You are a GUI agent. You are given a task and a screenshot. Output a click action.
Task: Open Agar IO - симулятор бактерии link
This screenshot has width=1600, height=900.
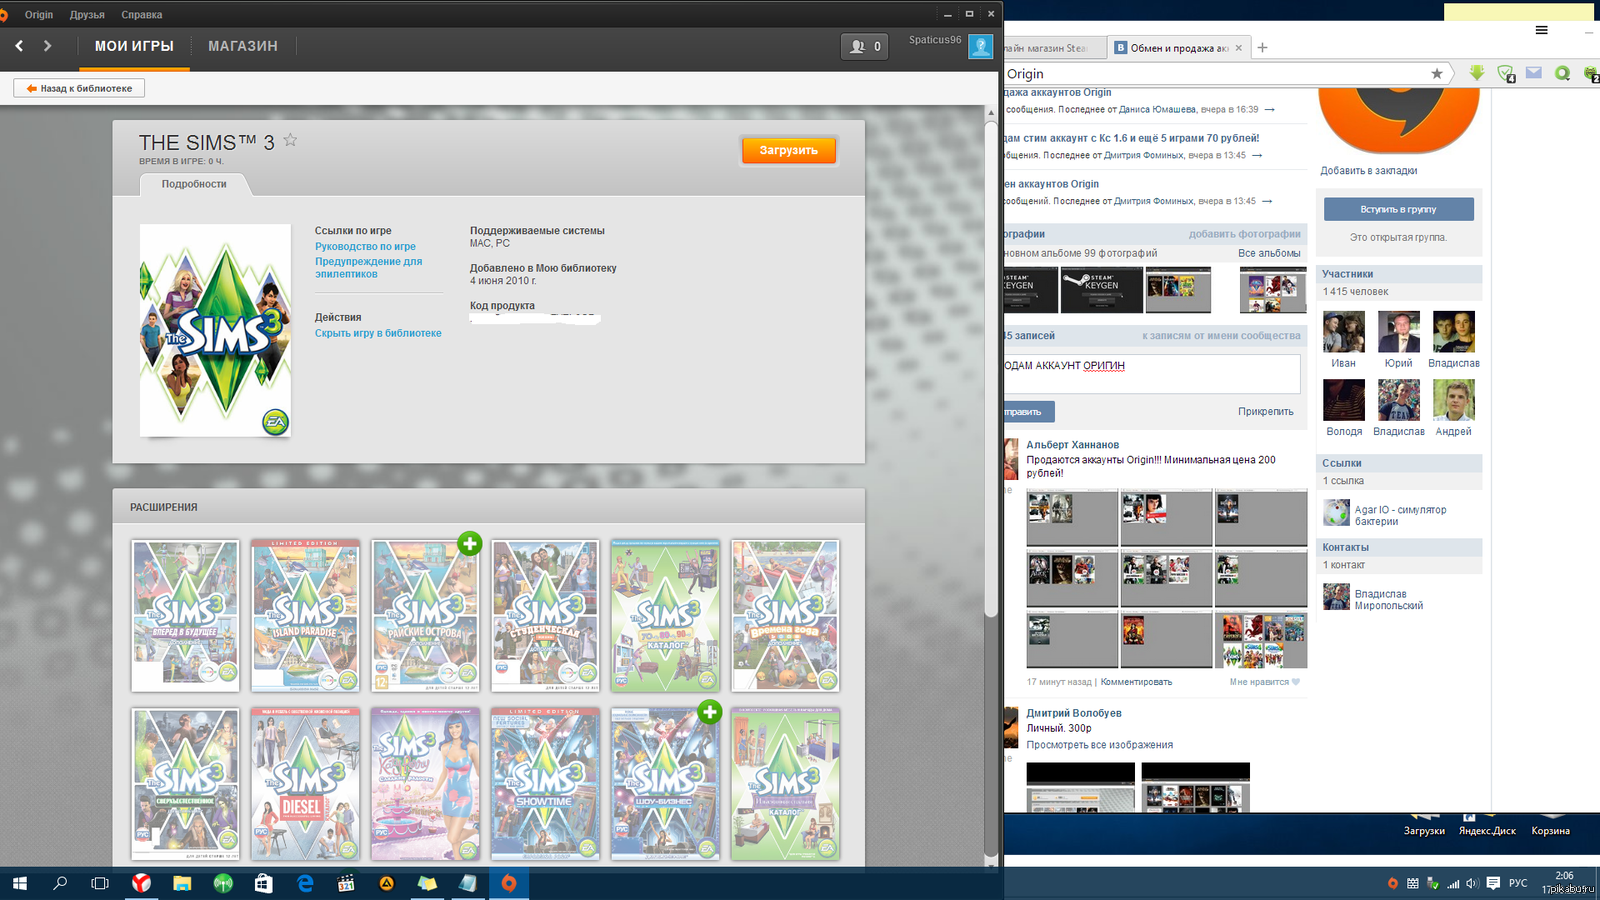click(x=1400, y=515)
